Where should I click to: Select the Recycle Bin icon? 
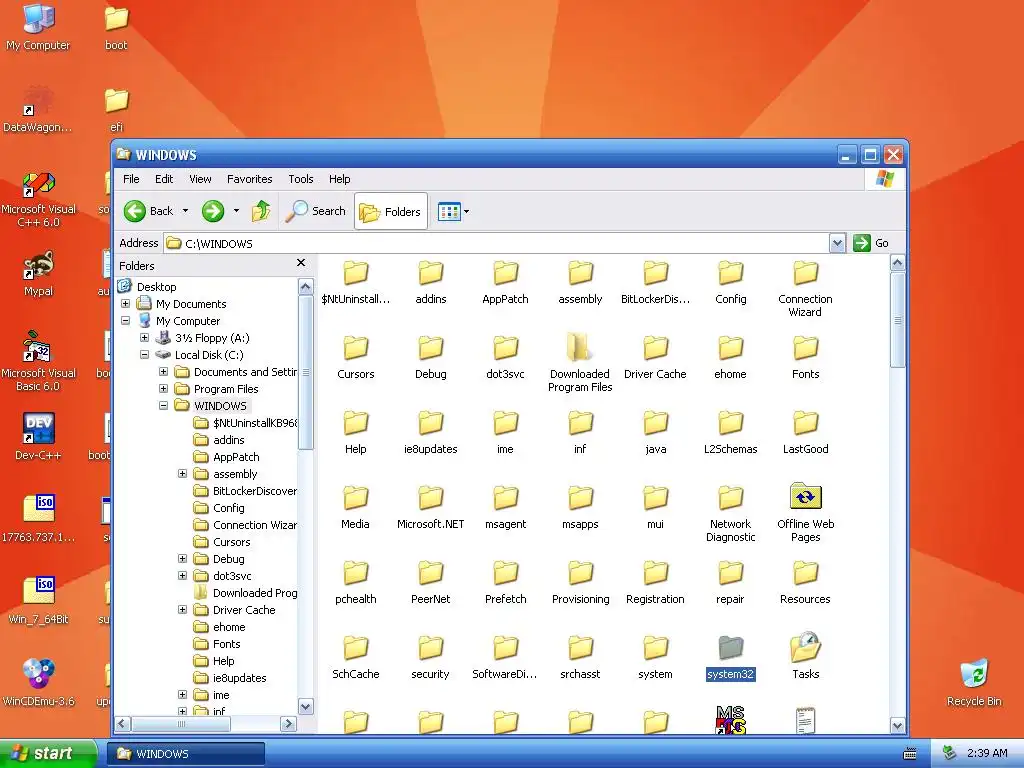(974, 682)
